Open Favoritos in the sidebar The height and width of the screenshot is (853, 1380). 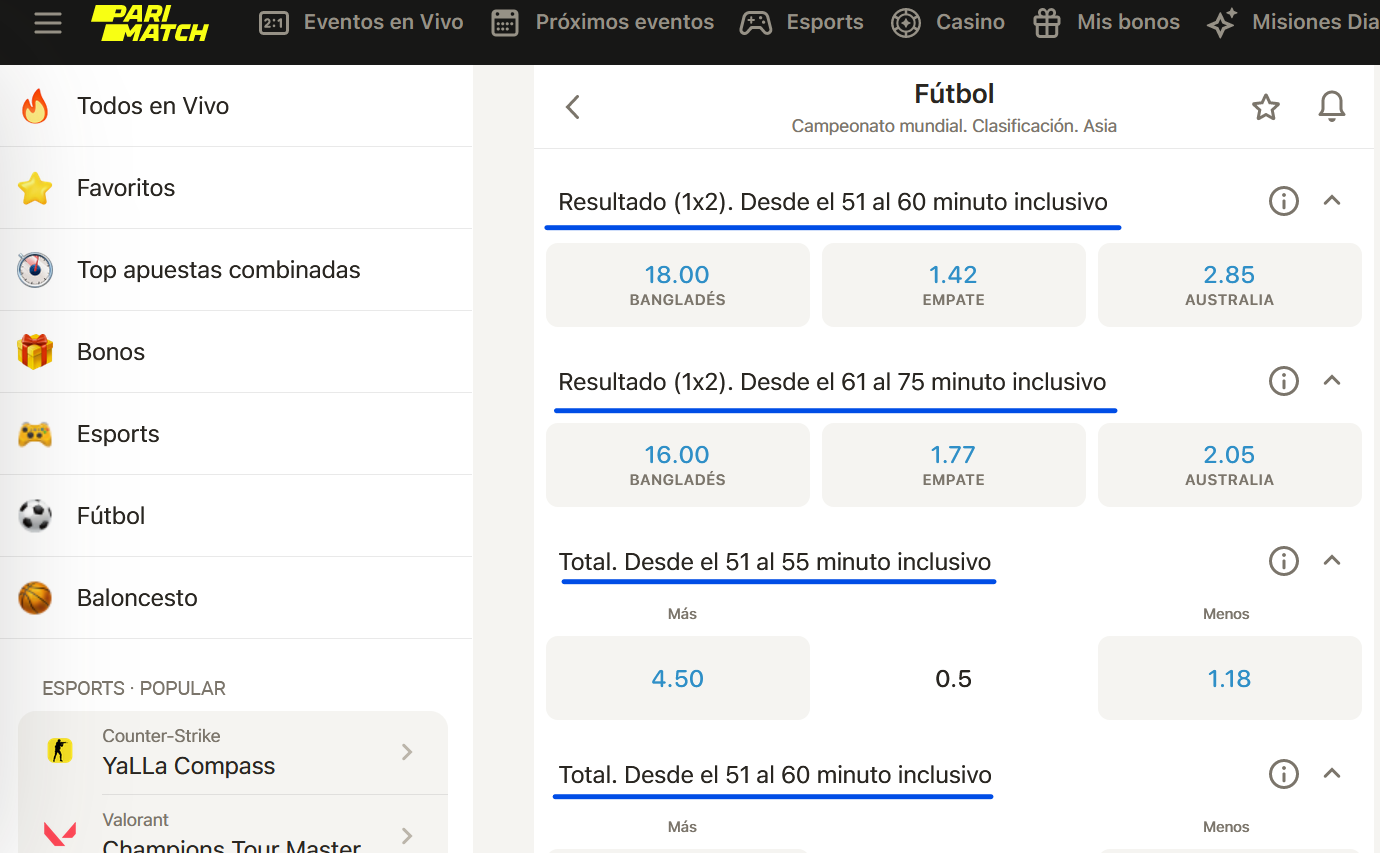point(236,188)
